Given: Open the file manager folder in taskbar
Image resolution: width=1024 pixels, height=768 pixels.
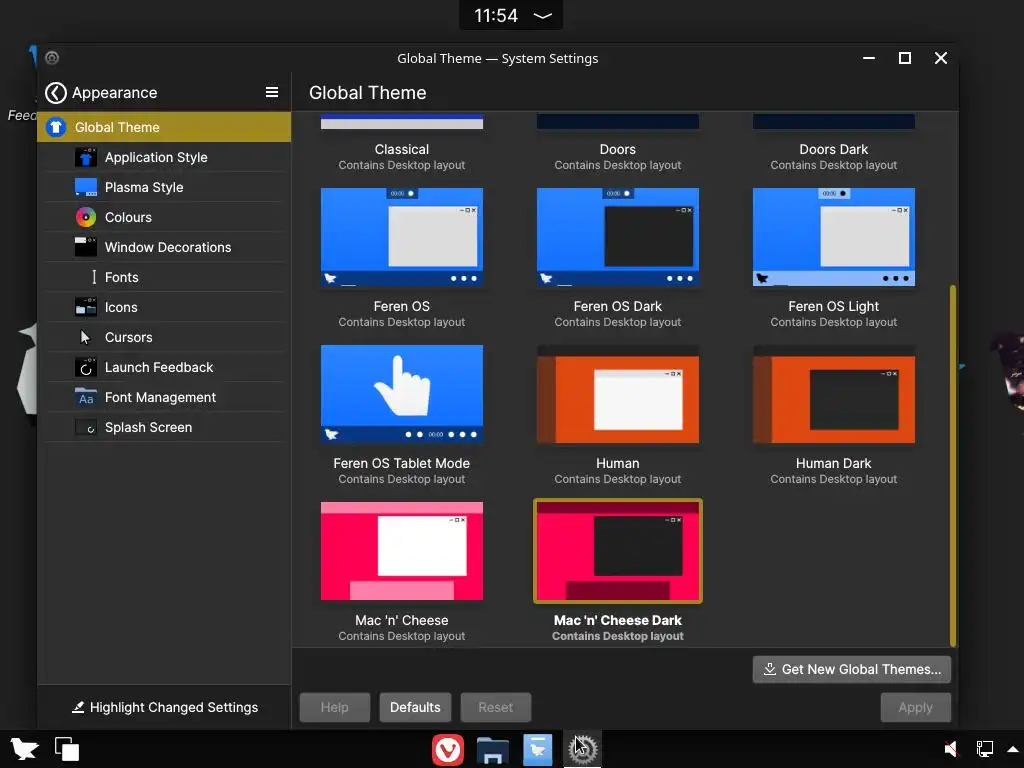Looking at the screenshot, I should pyautogui.click(x=492, y=750).
